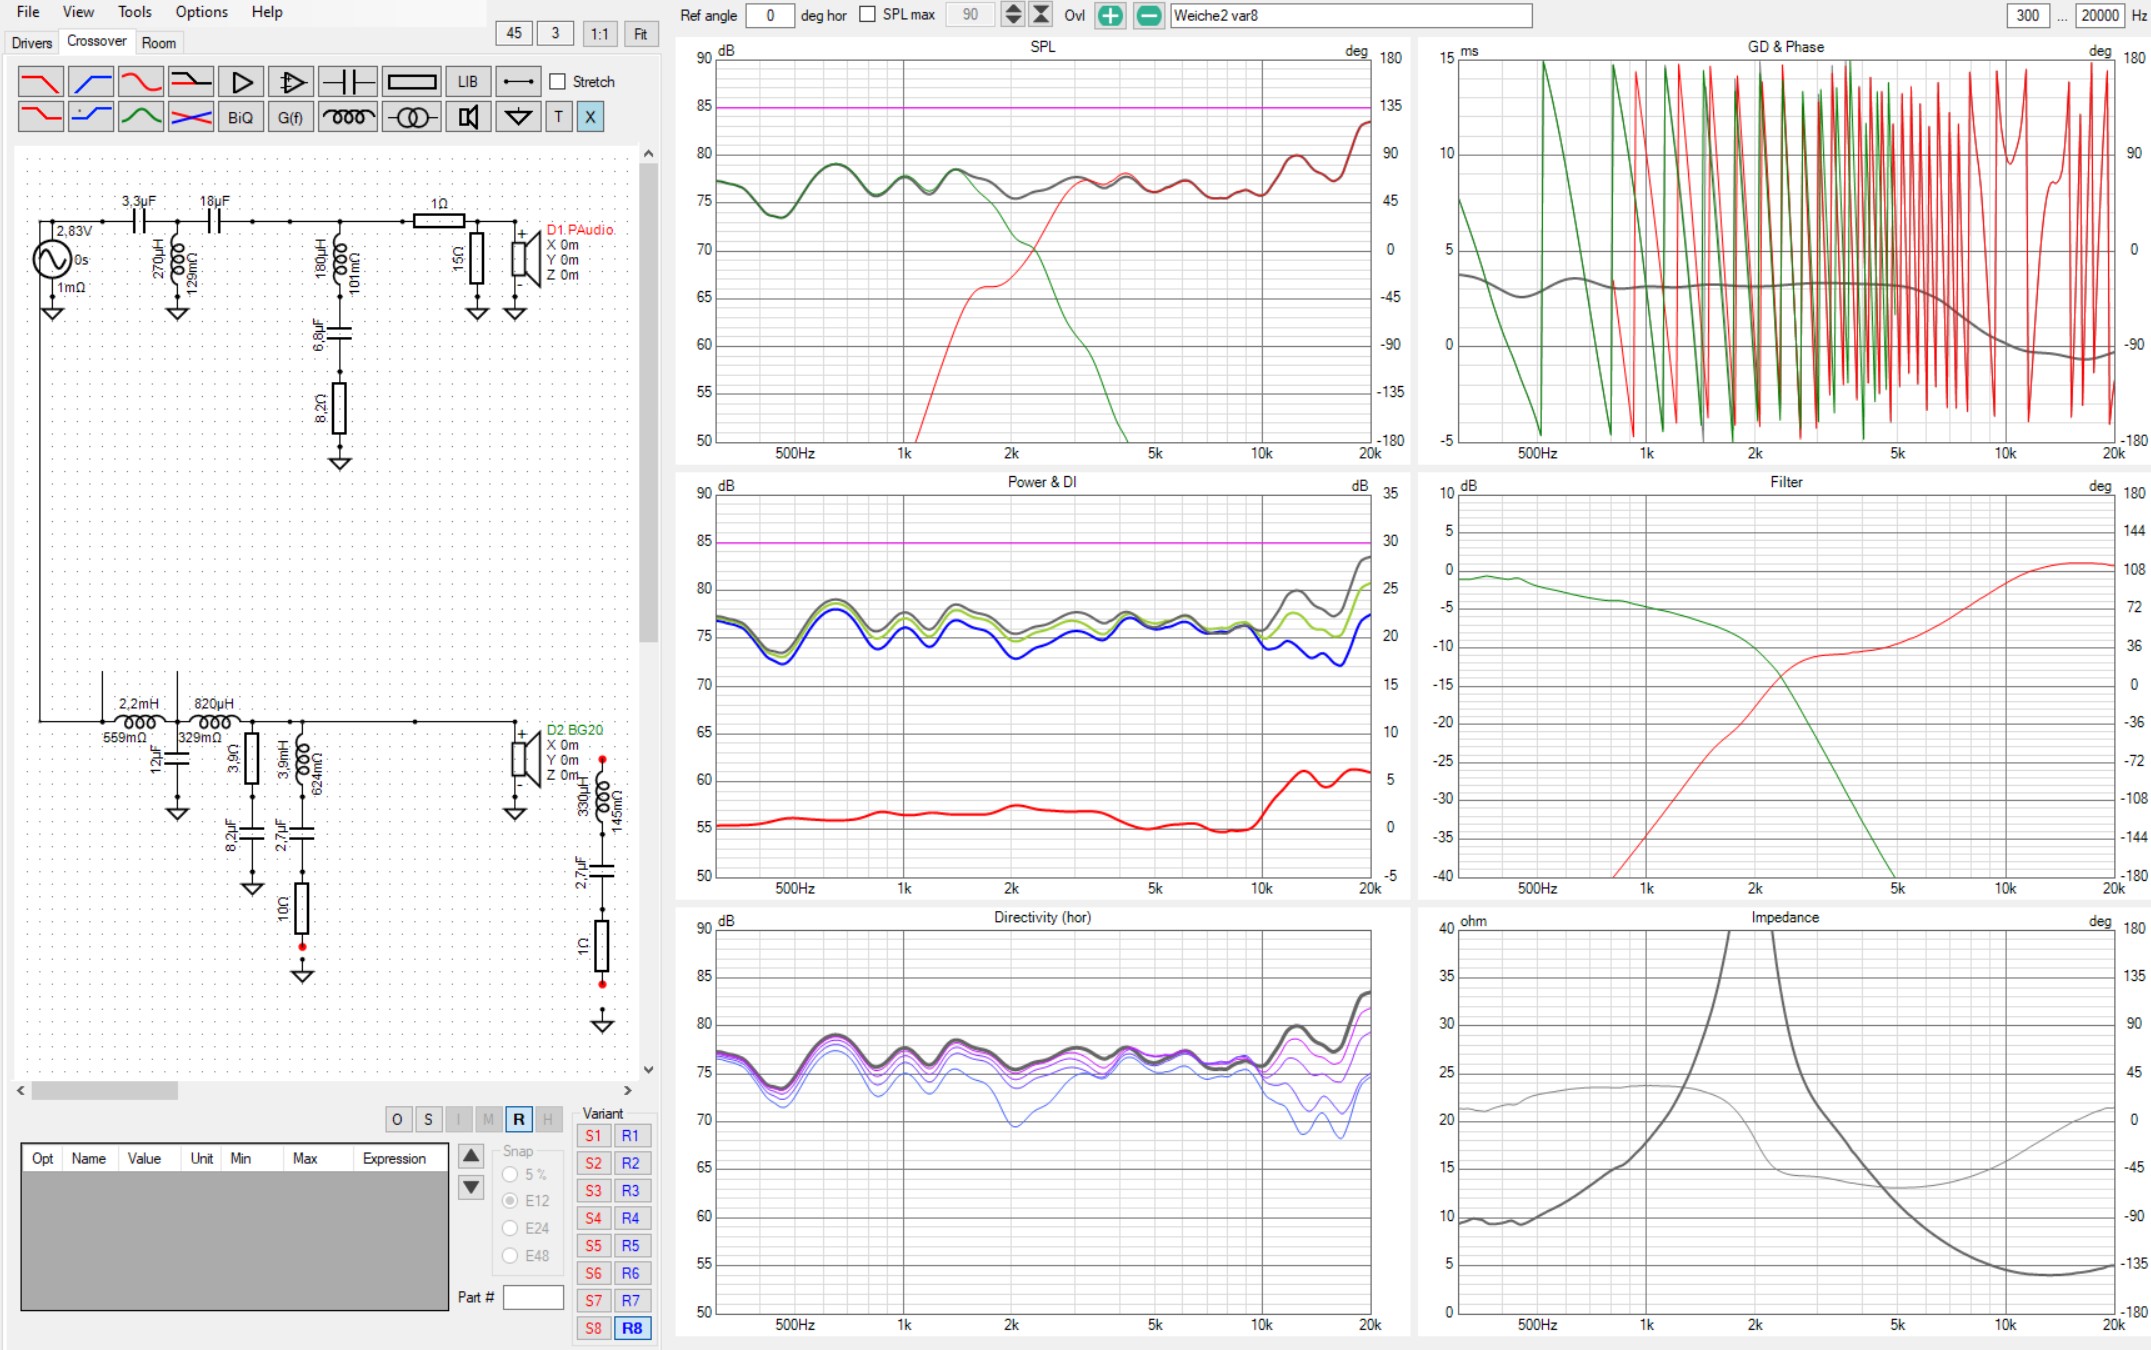The height and width of the screenshot is (1350, 2151).
Task: Enable the Stretch checkbox
Action: click(x=558, y=82)
